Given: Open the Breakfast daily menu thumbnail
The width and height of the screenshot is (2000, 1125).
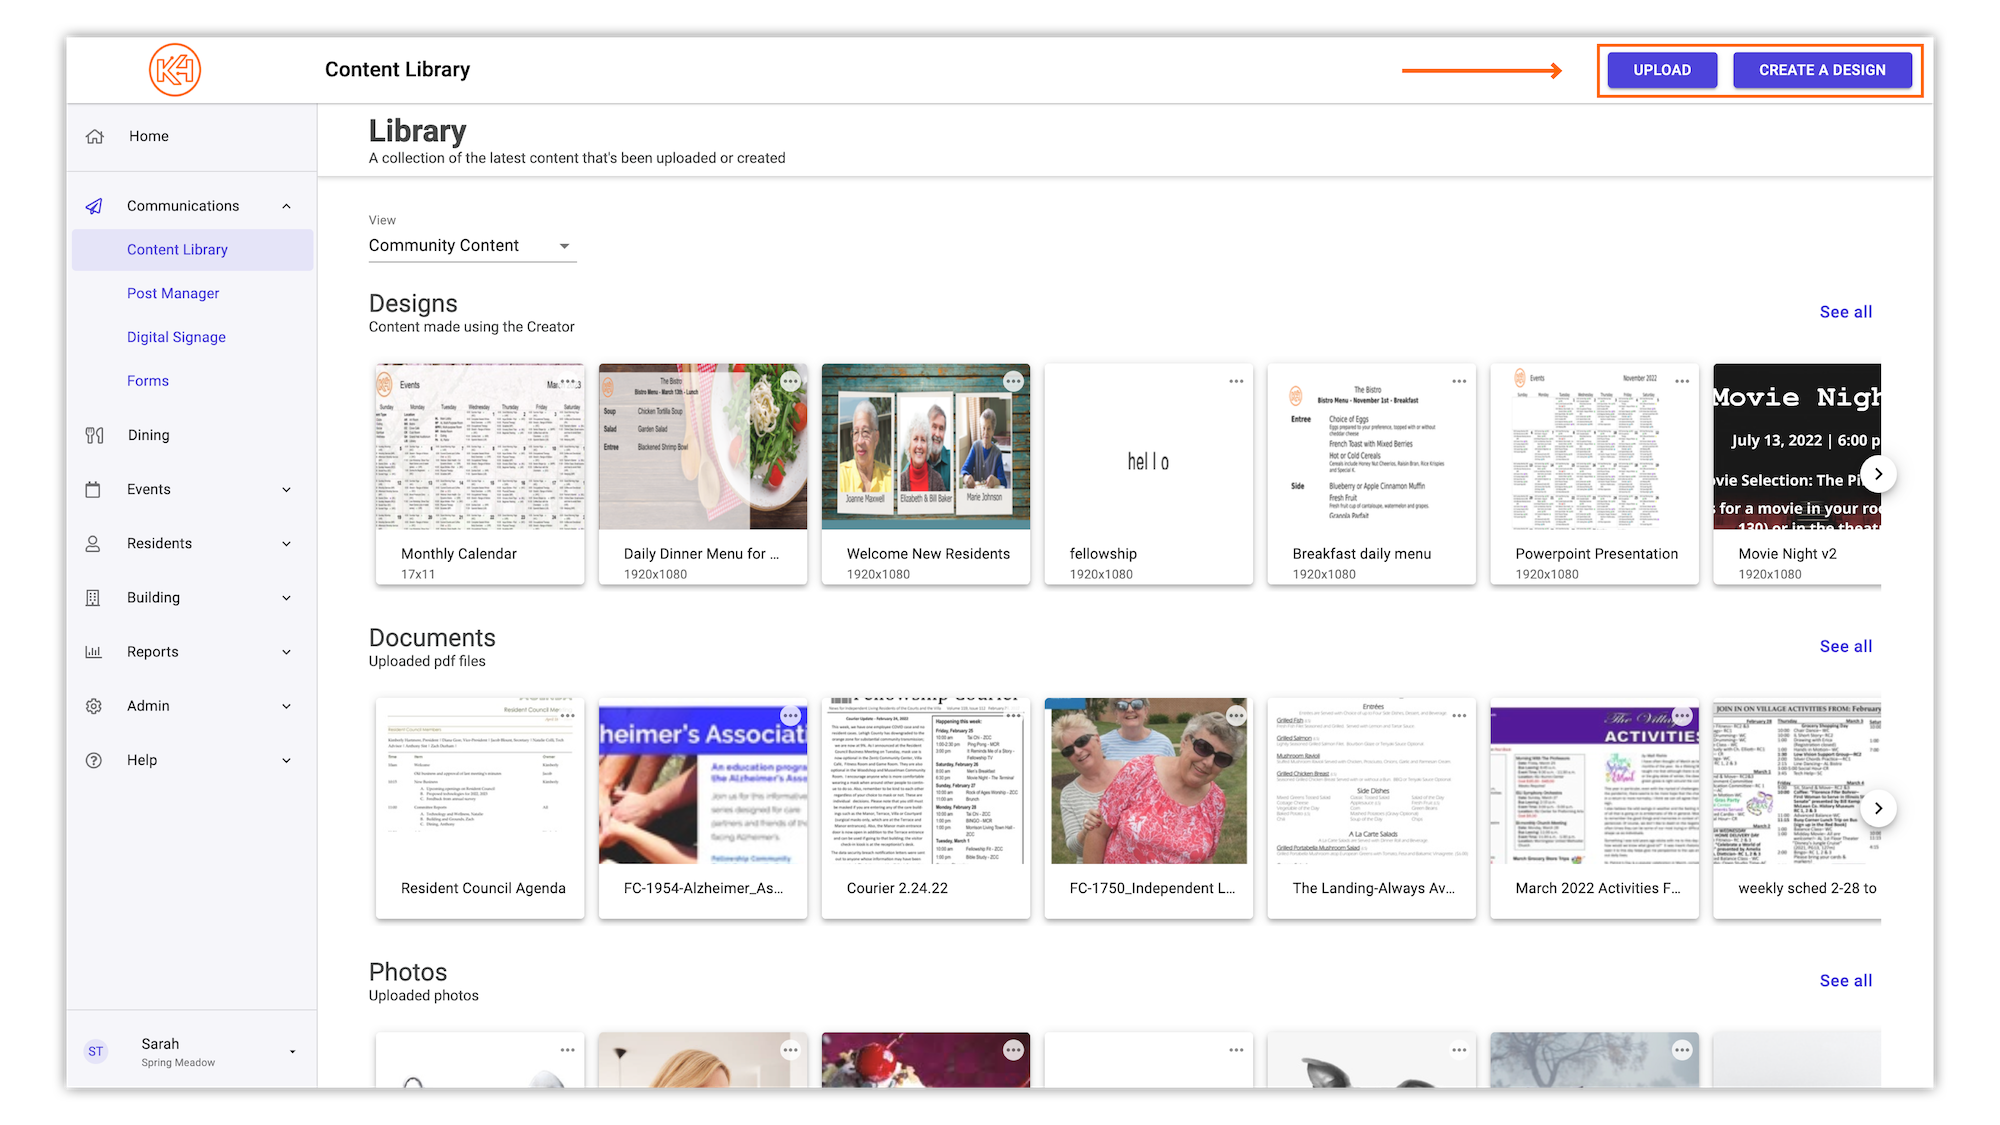Looking at the screenshot, I should click(x=1372, y=446).
